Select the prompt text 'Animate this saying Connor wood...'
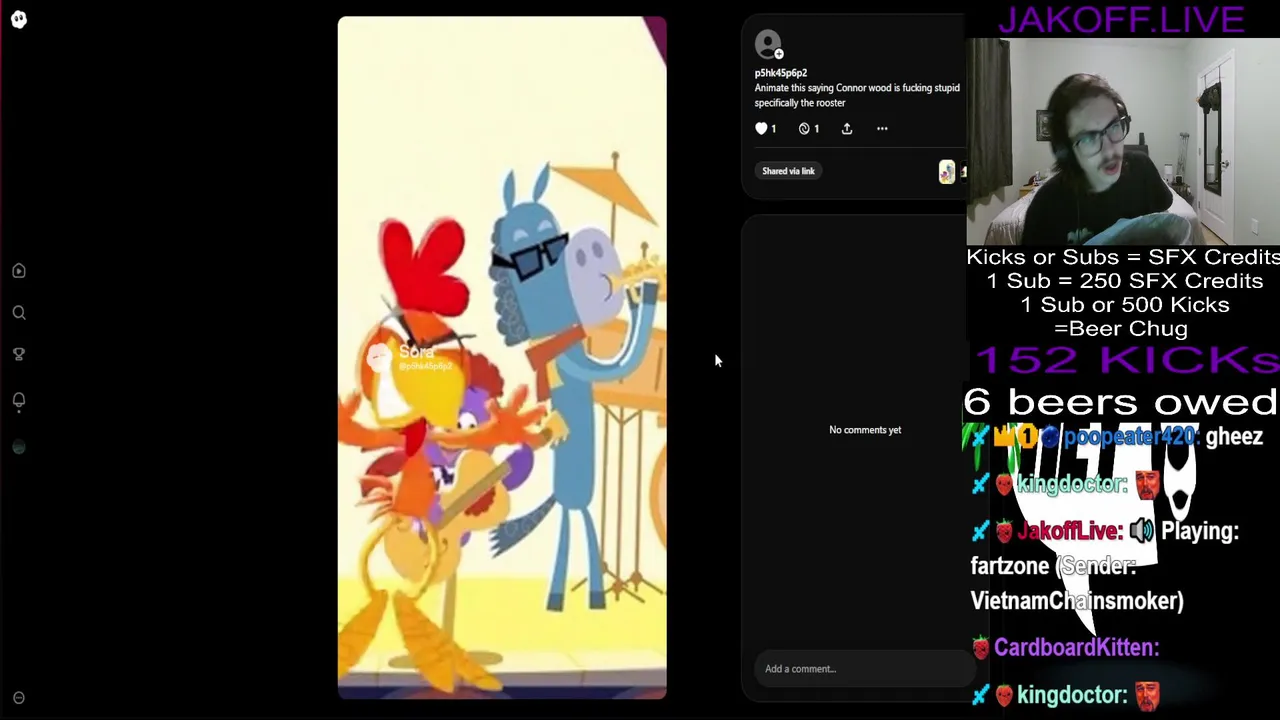Screen dimensions: 1280x720 click(x=857, y=95)
